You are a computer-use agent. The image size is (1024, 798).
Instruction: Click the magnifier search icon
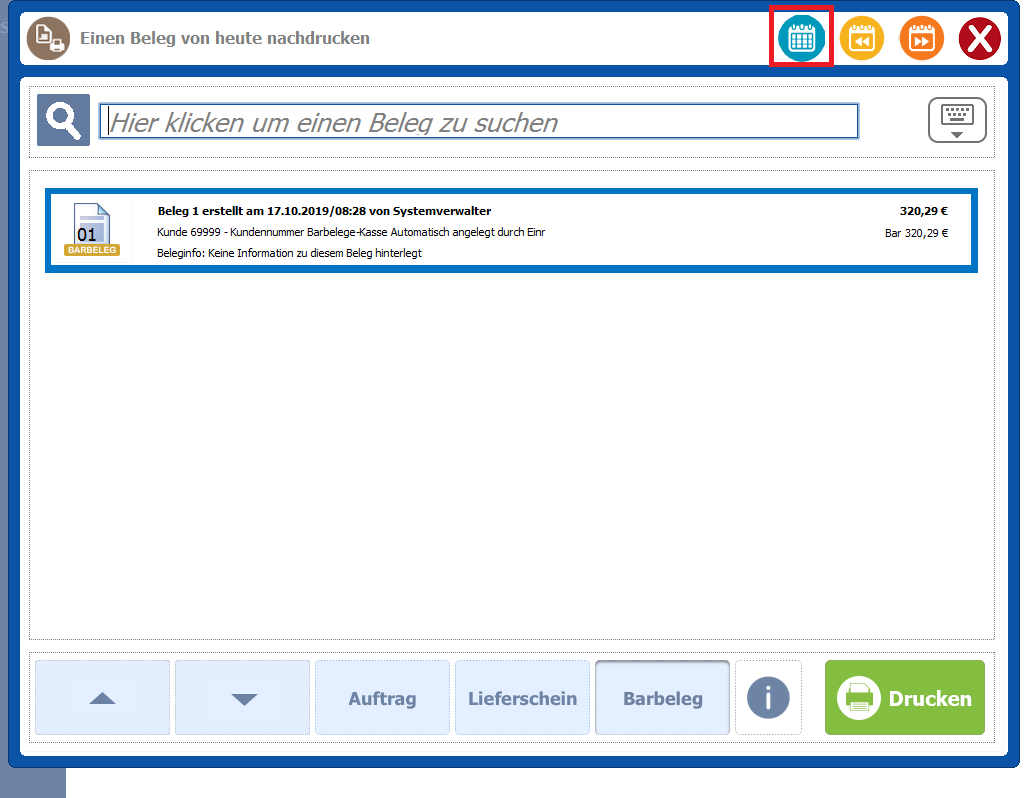63,120
